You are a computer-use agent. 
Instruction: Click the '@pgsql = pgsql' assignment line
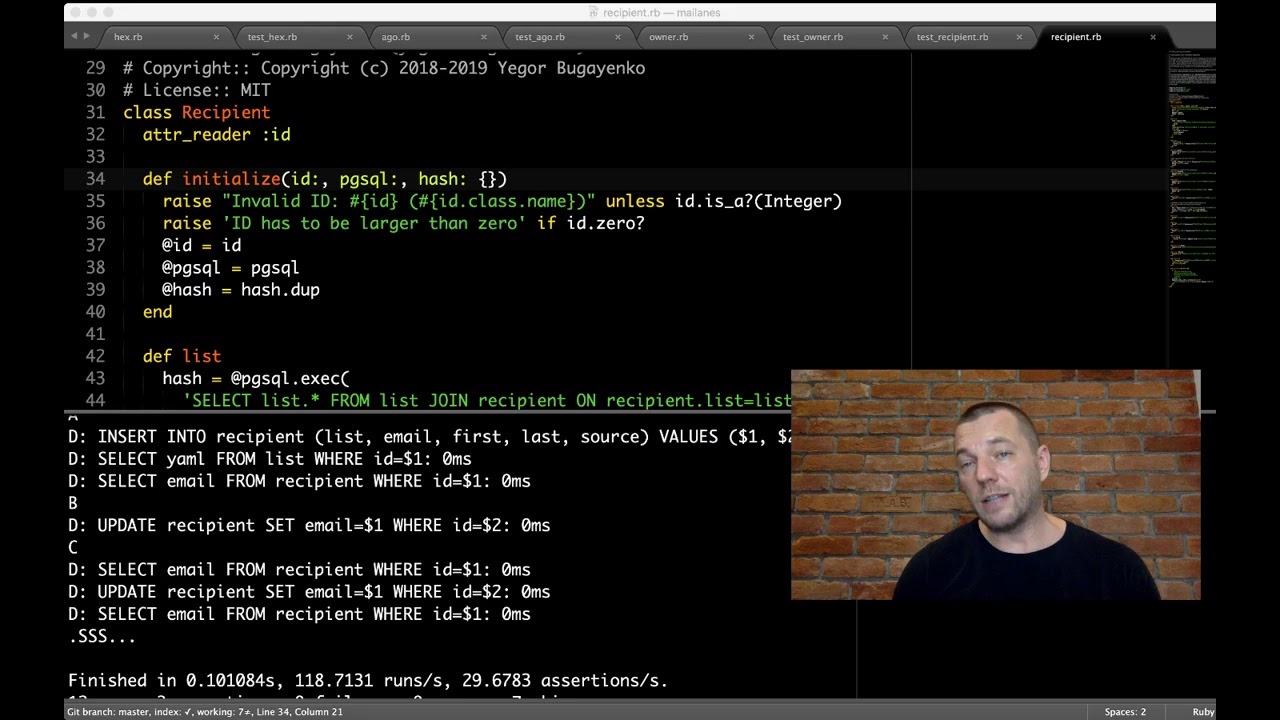[x=230, y=268]
